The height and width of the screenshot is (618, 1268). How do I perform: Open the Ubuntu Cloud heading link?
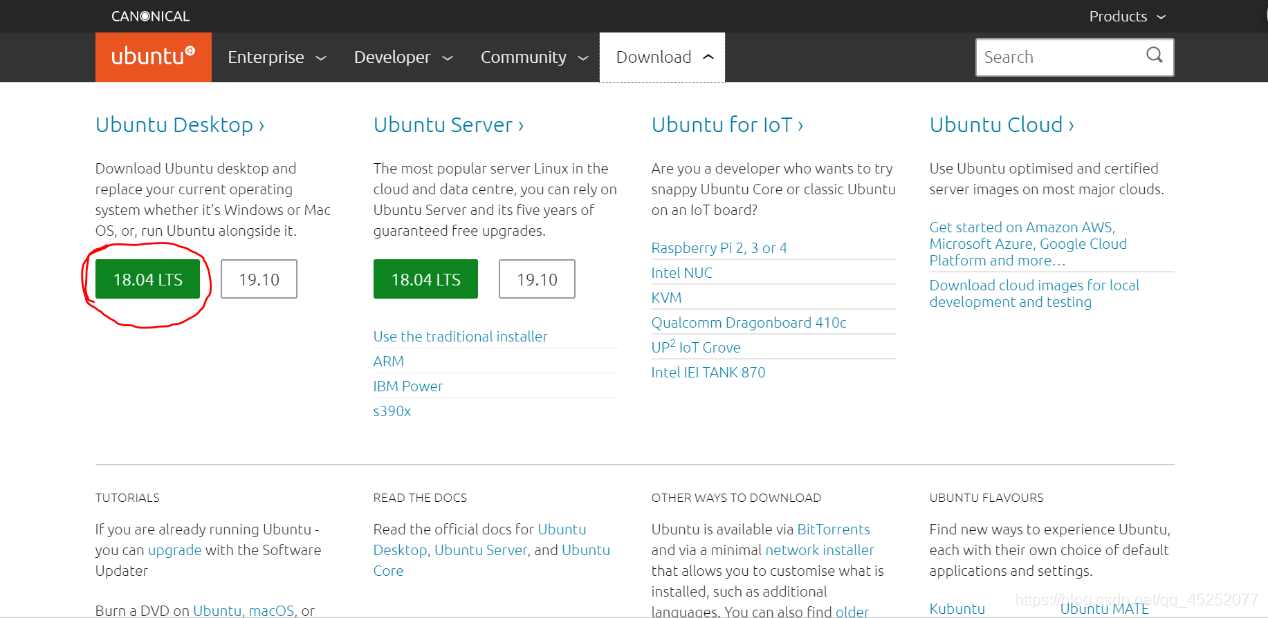coord(1002,125)
